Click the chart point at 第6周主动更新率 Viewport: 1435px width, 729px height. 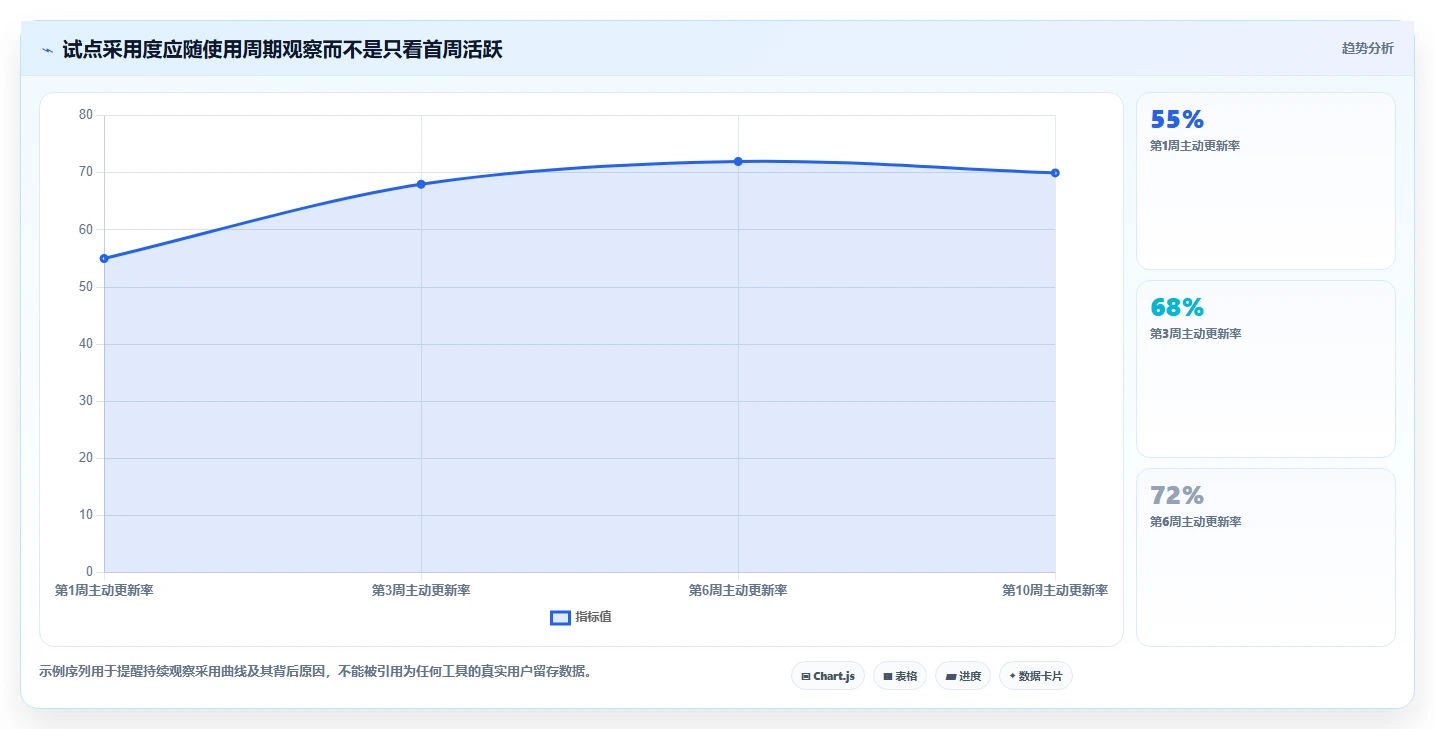click(x=738, y=161)
